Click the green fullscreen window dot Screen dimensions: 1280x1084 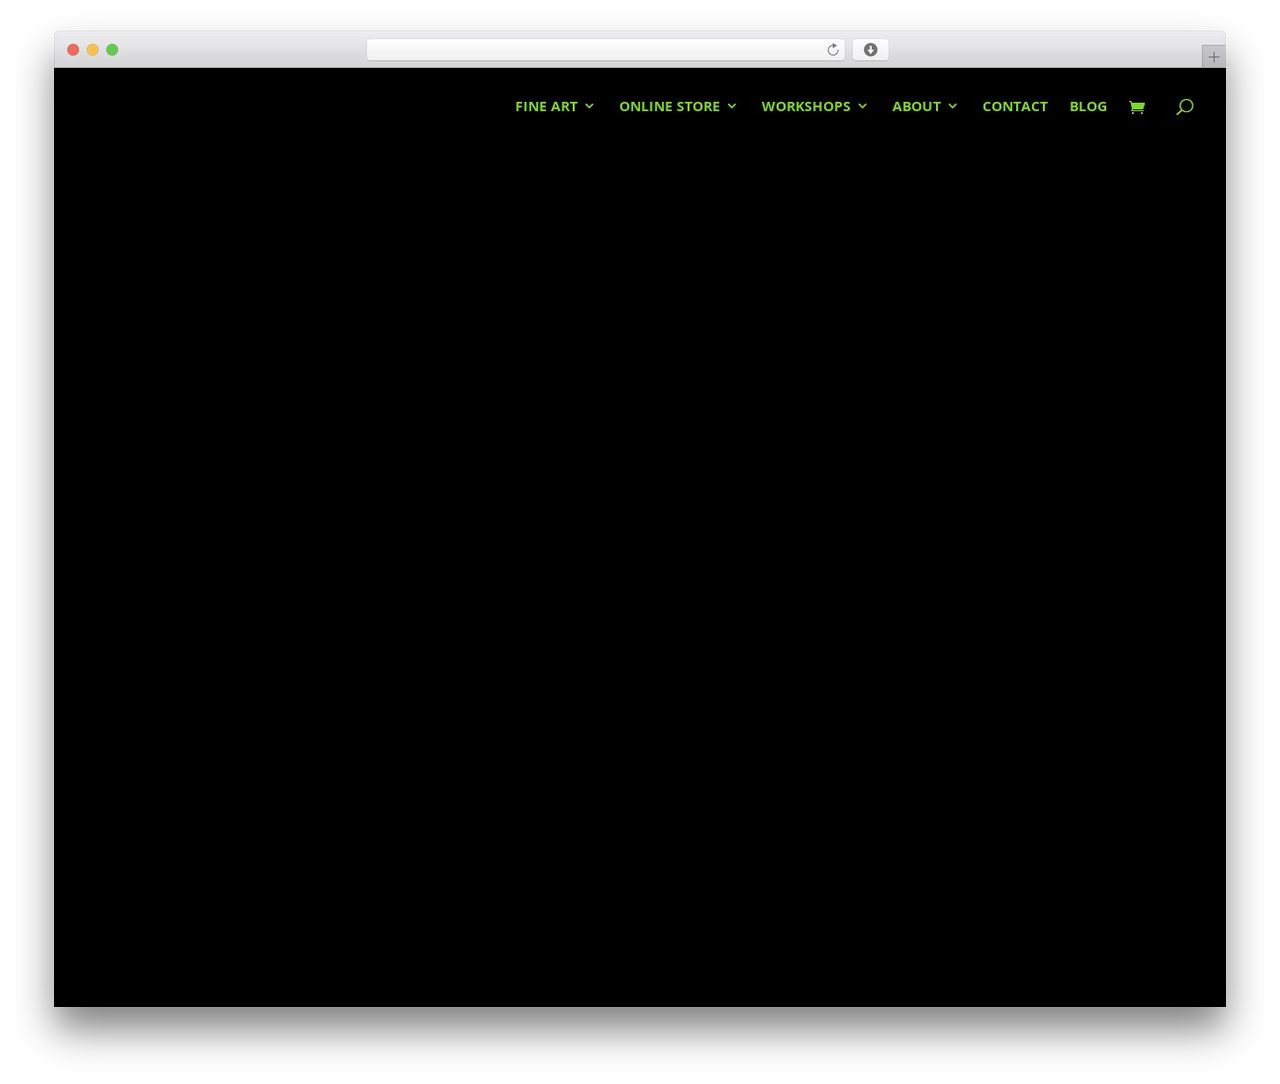(112, 50)
